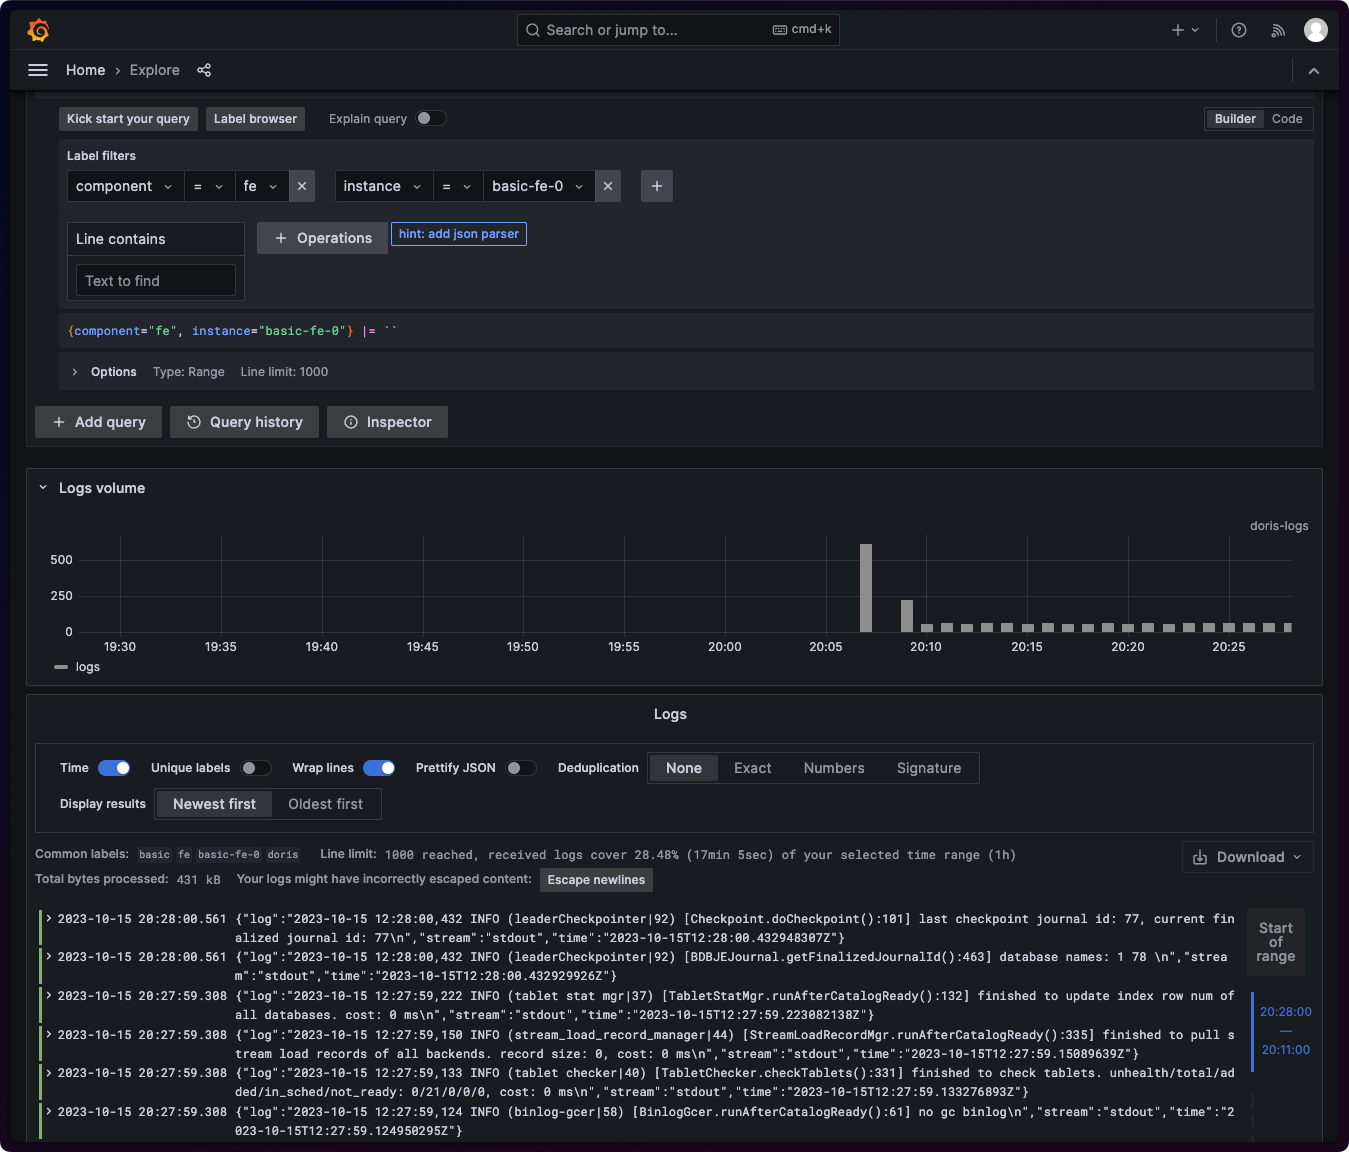Screen dimensions: 1349x1152
Task: Add a new label filter
Action: [657, 186]
